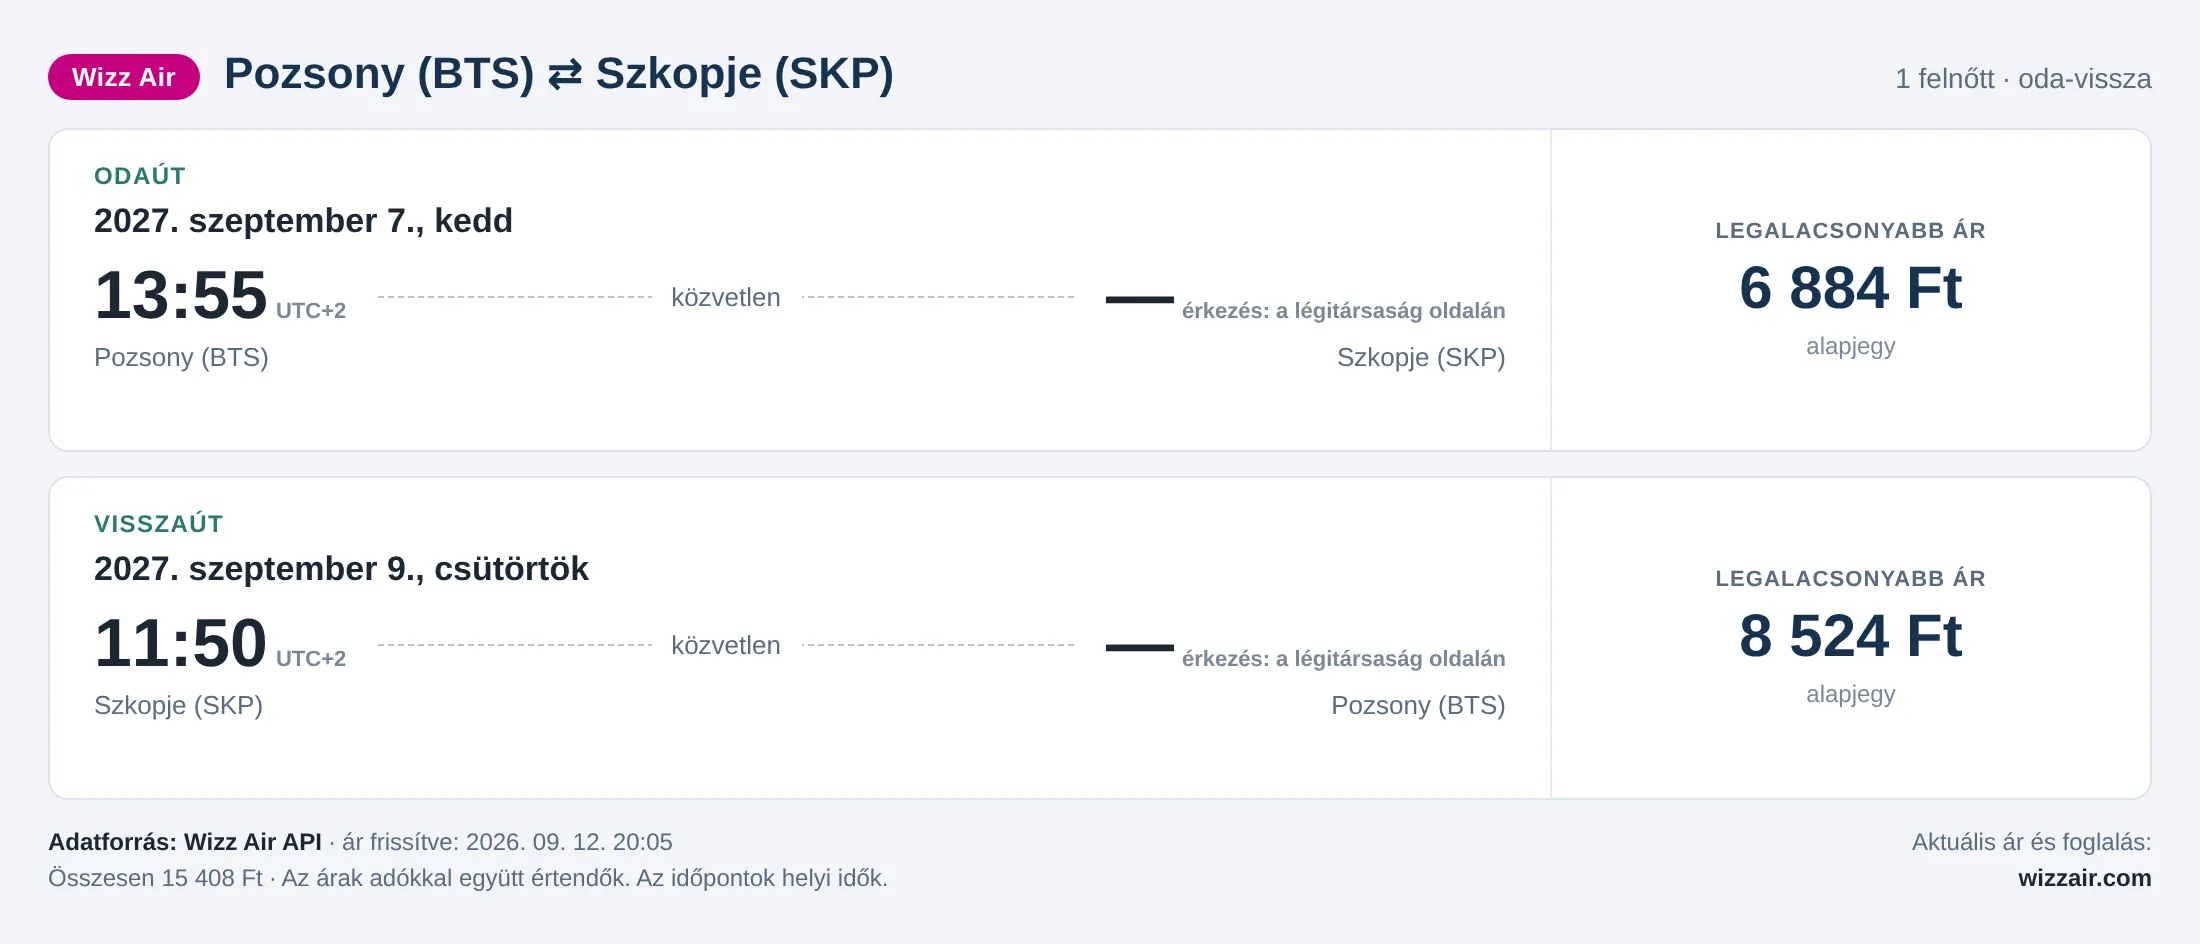
Task: Click the route swap arrows icon
Action: (565, 75)
